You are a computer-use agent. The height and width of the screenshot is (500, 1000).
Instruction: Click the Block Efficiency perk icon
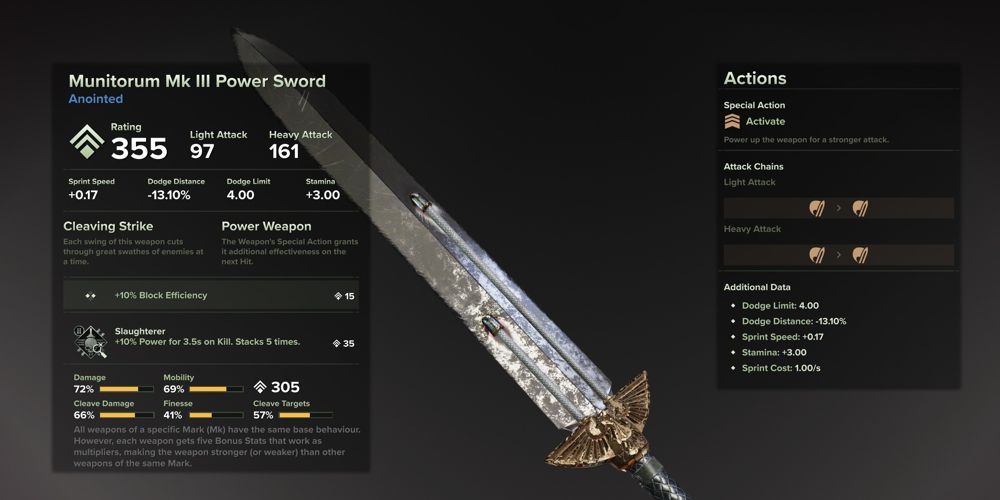90,295
